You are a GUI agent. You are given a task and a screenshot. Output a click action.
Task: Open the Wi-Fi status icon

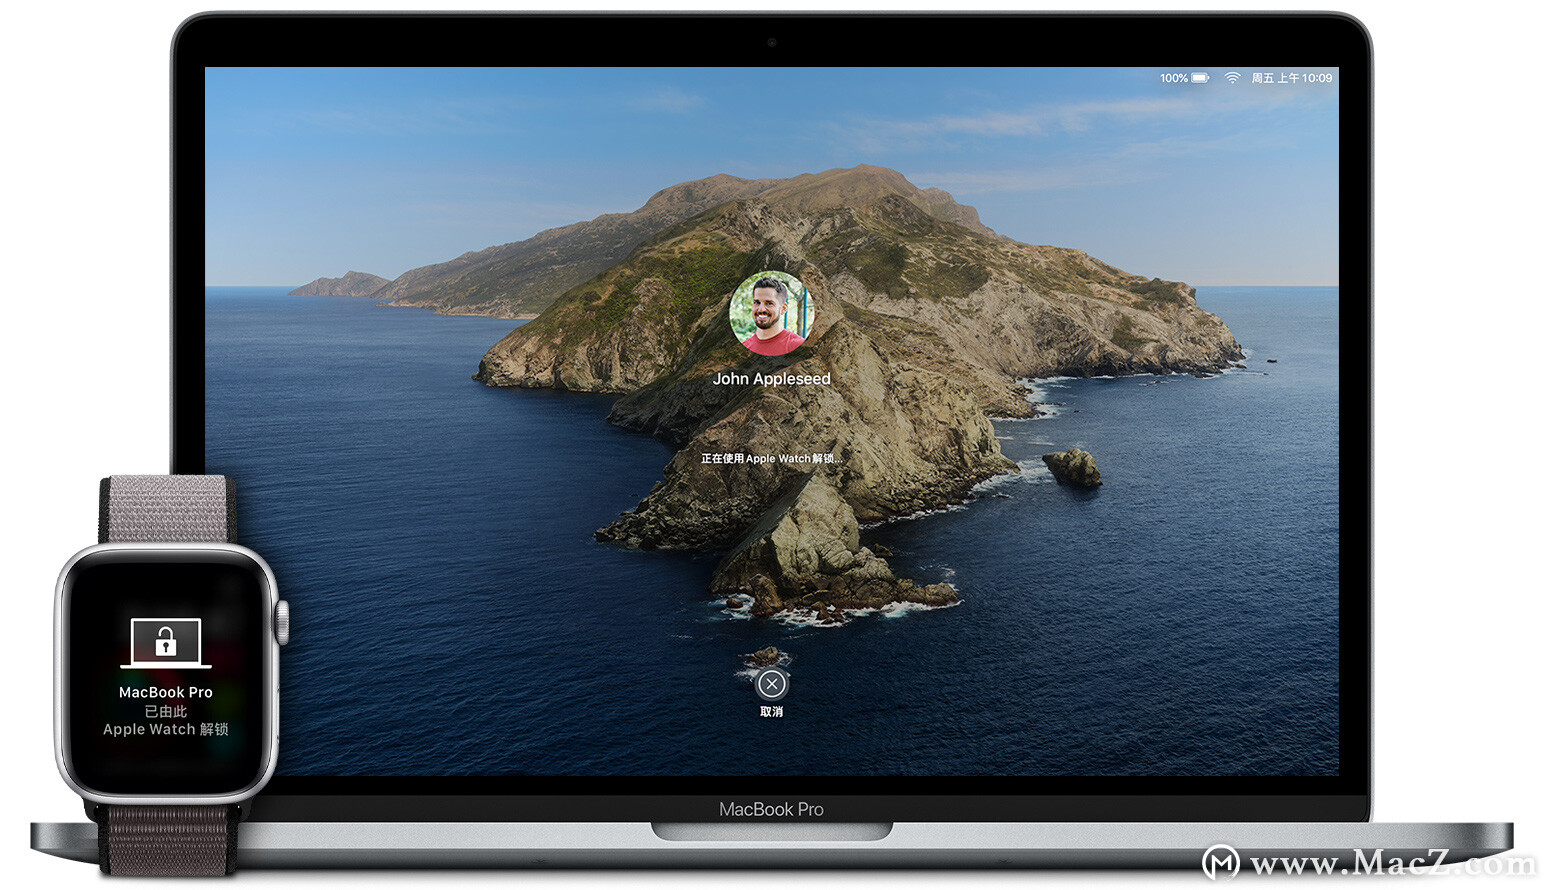coord(1232,78)
